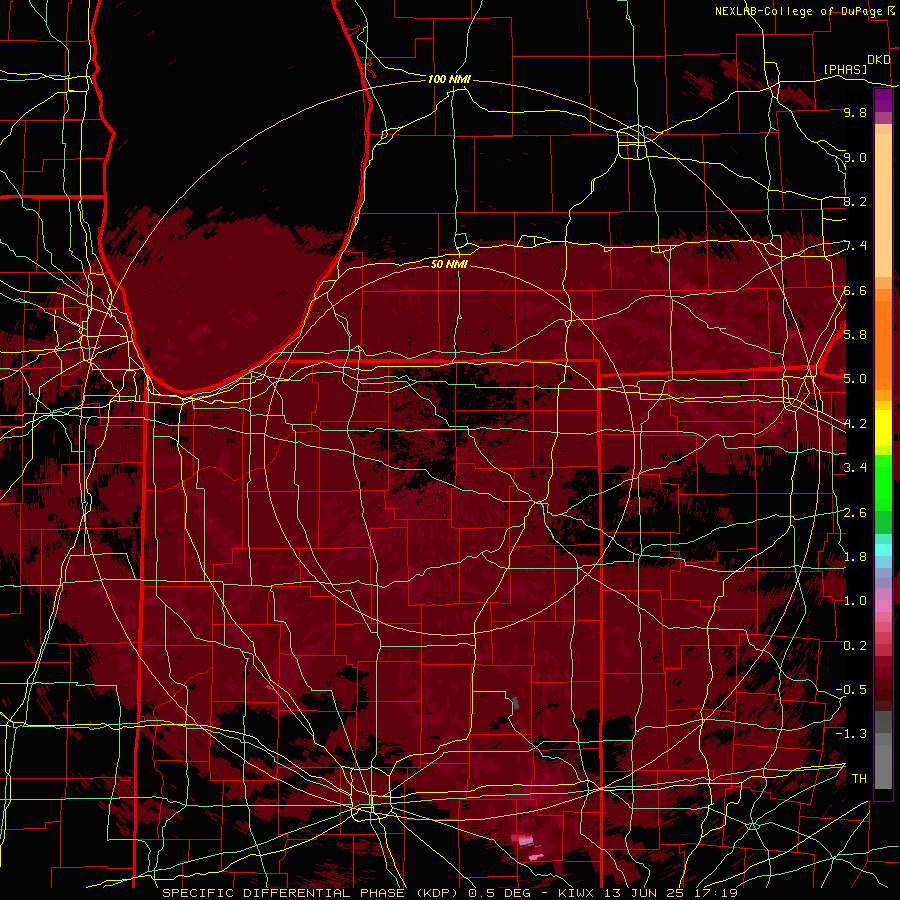
Task: Click the DKD label above the color bar
Action: coord(879,60)
